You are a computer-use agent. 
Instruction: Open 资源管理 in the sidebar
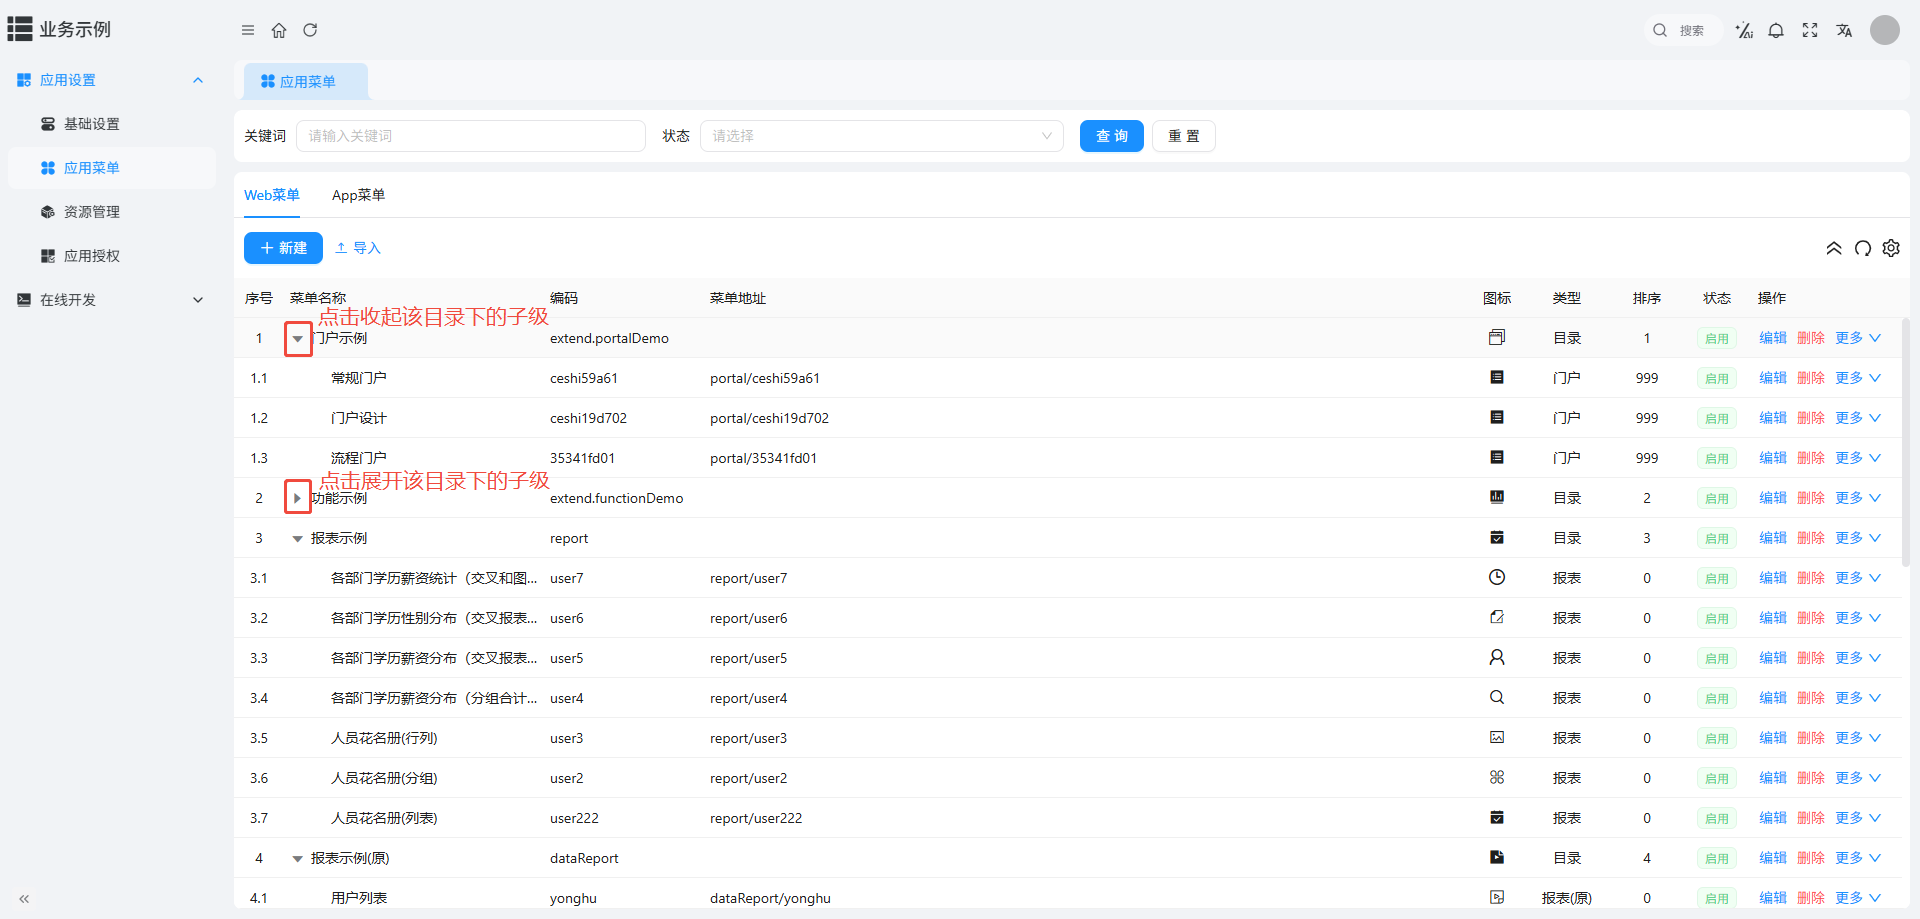tap(92, 212)
